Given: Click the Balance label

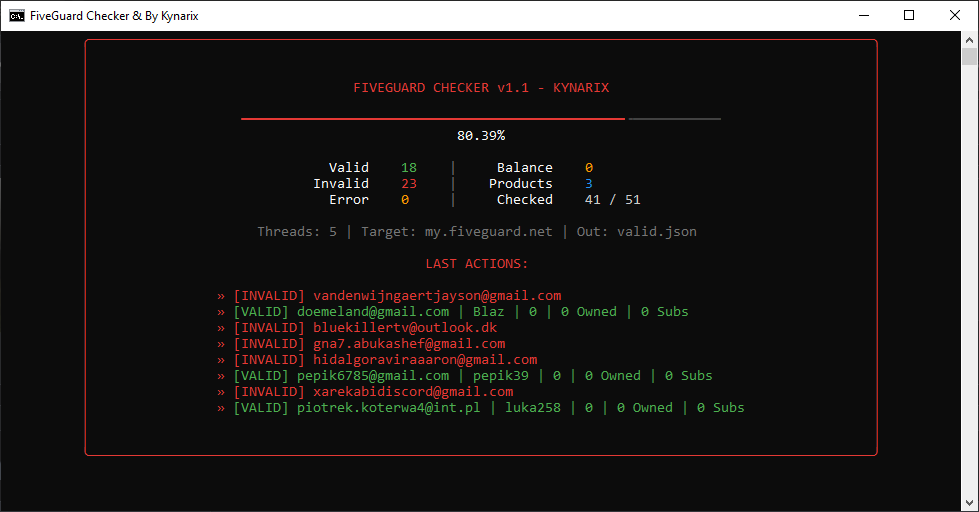Looking at the screenshot, I should pos(524,167).
